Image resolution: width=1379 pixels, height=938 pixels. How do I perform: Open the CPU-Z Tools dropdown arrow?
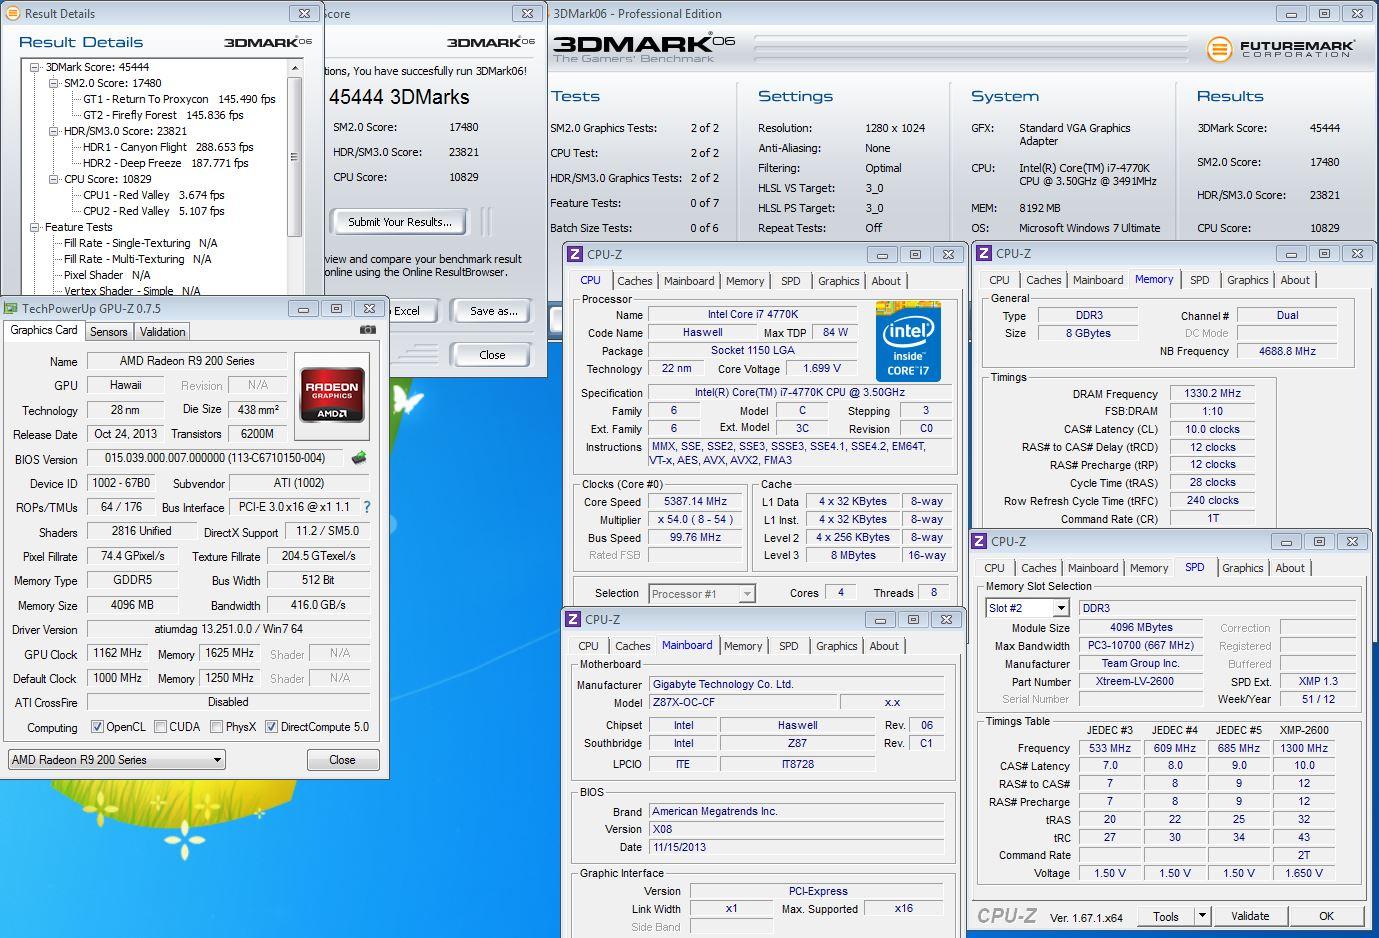[1202, 916]
